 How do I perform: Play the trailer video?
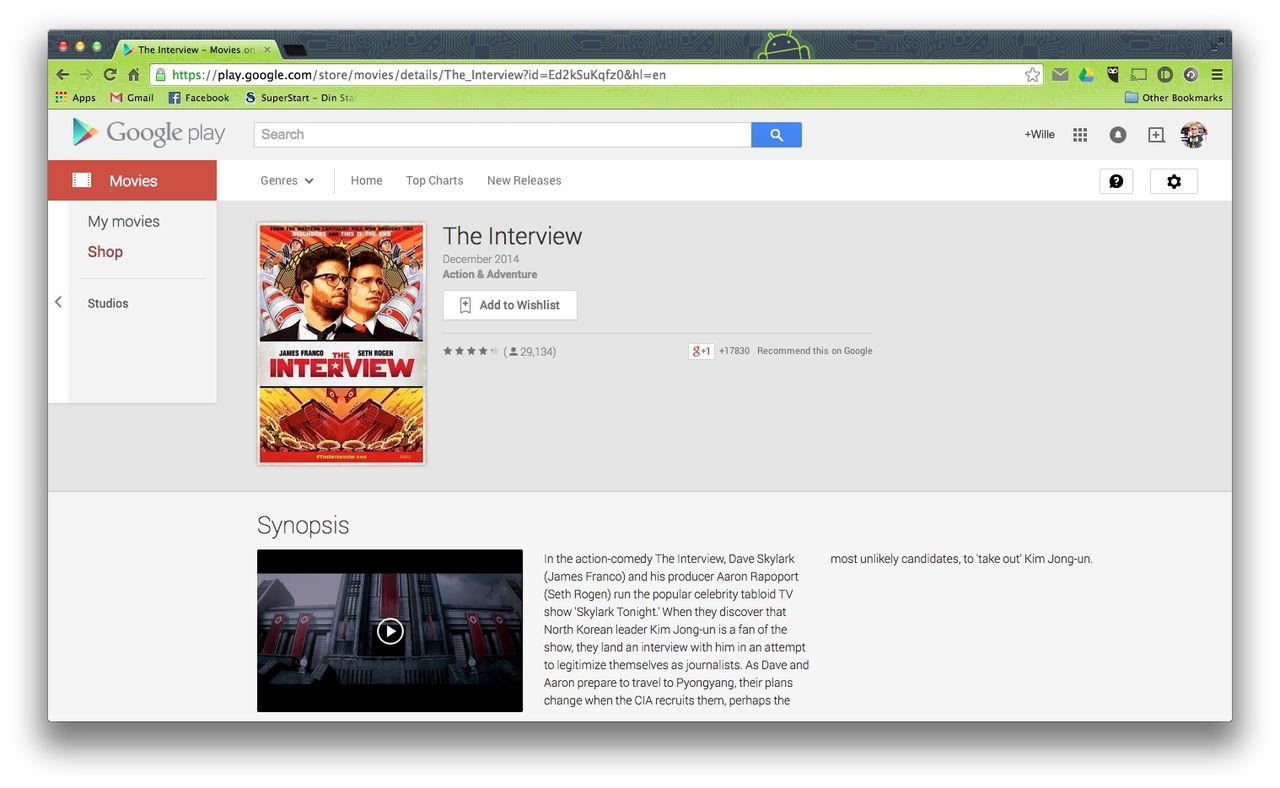[x=390, y=631]
